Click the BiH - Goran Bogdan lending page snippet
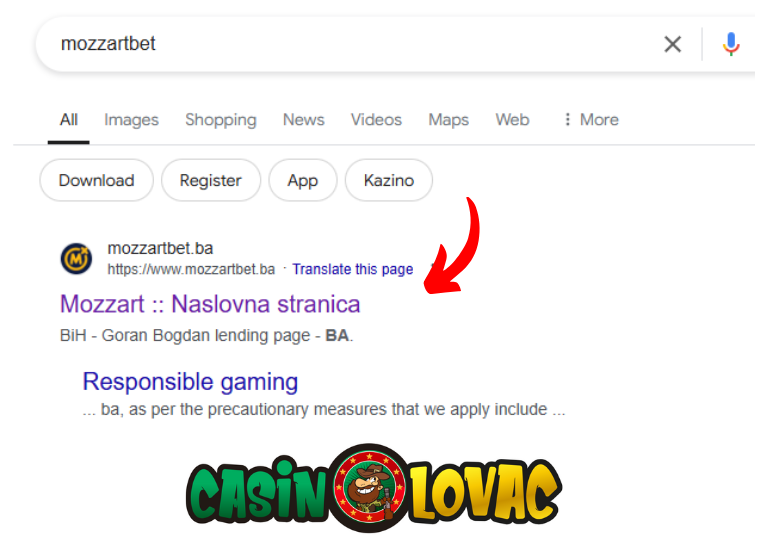This screenshot has width=768, height=550. 206,335
